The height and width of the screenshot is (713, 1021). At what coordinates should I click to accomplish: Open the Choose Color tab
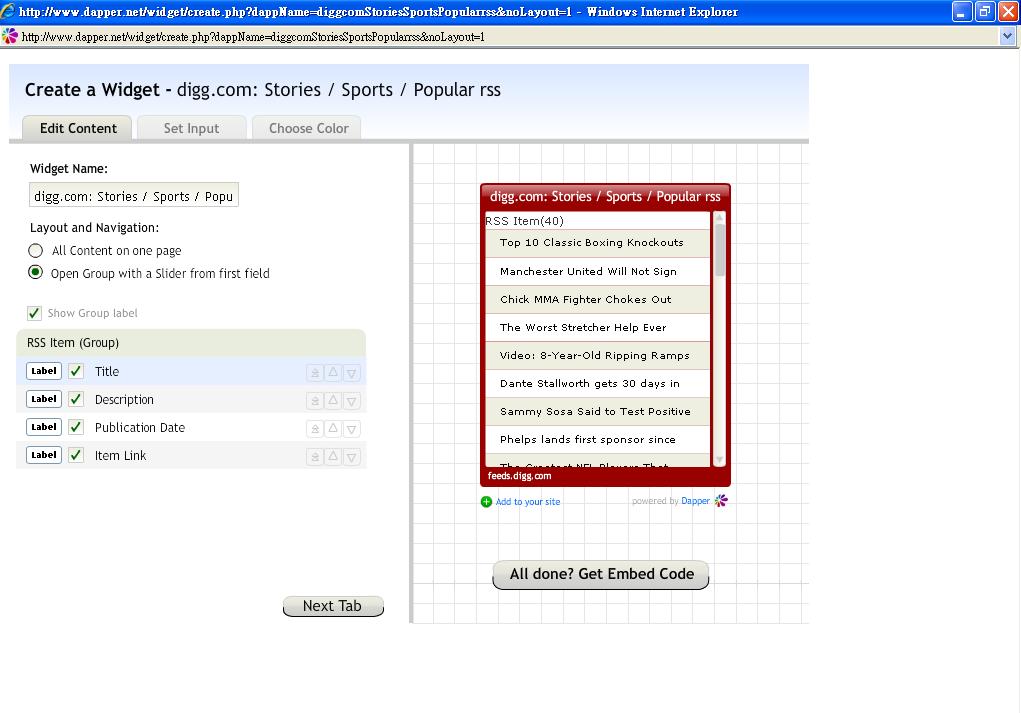point(308,128)
